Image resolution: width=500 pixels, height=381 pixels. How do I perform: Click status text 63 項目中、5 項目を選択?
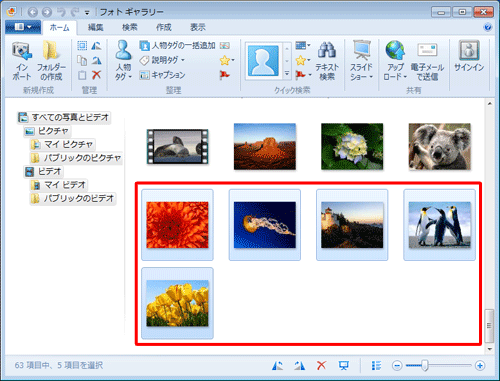pyautogui.click(x=59, y=365)
